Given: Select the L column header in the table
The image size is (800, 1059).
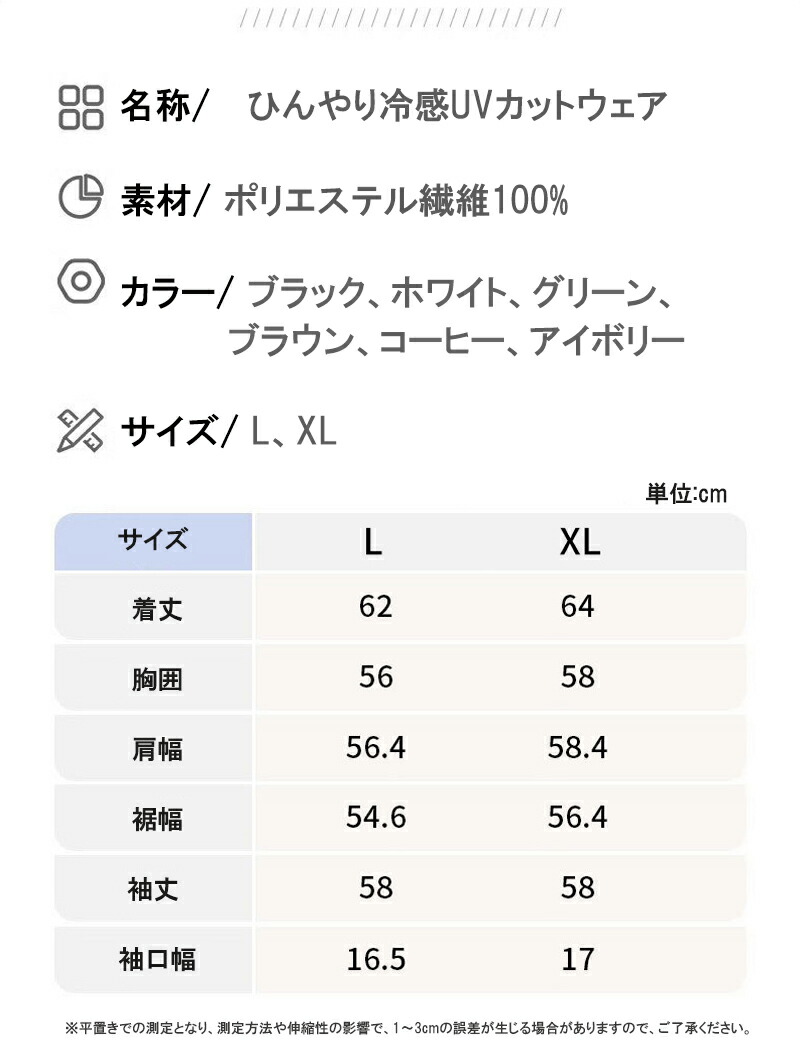Looking at the screenshot, I should 373,542.
